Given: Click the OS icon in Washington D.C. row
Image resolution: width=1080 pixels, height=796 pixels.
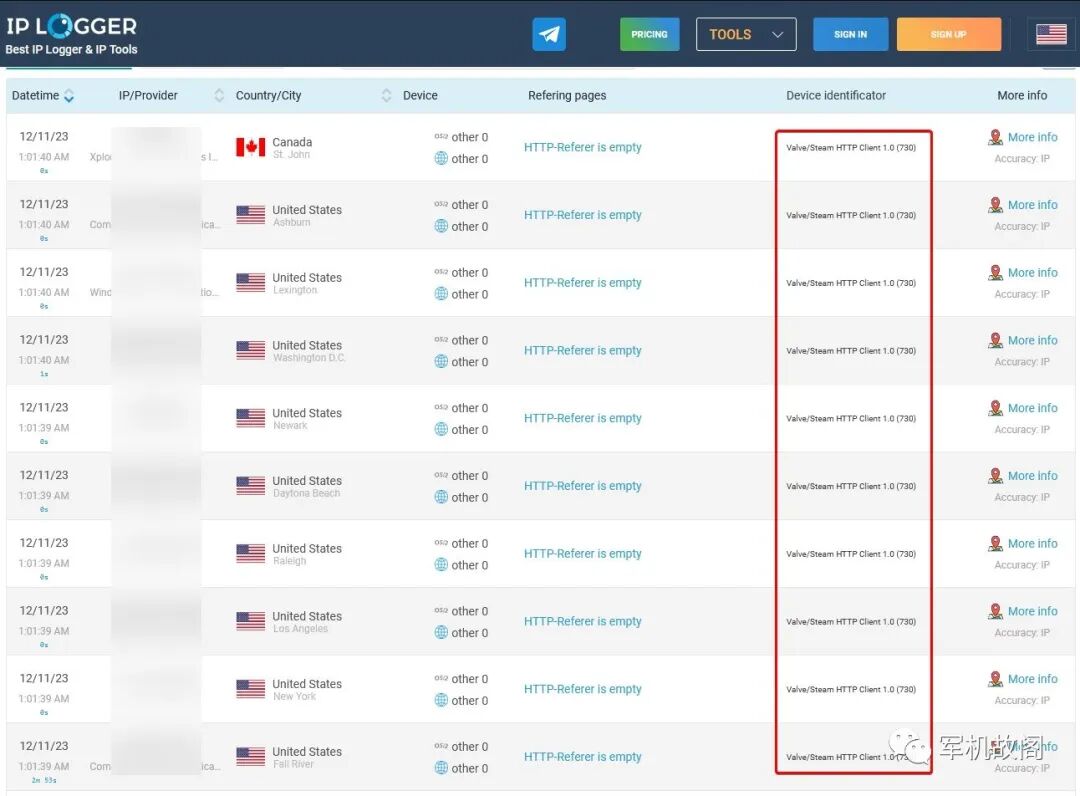Looking at the screenshot, I should point(441,339).
